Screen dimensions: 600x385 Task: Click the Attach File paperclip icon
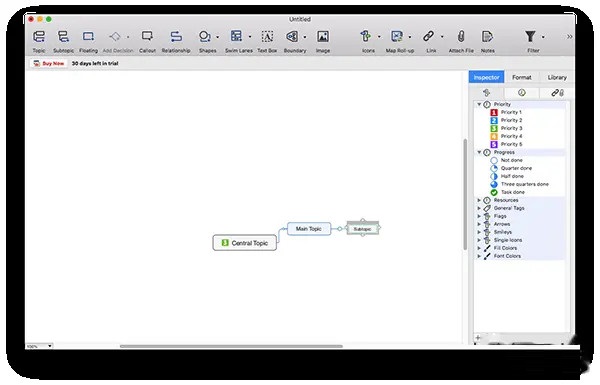(461, 37)
